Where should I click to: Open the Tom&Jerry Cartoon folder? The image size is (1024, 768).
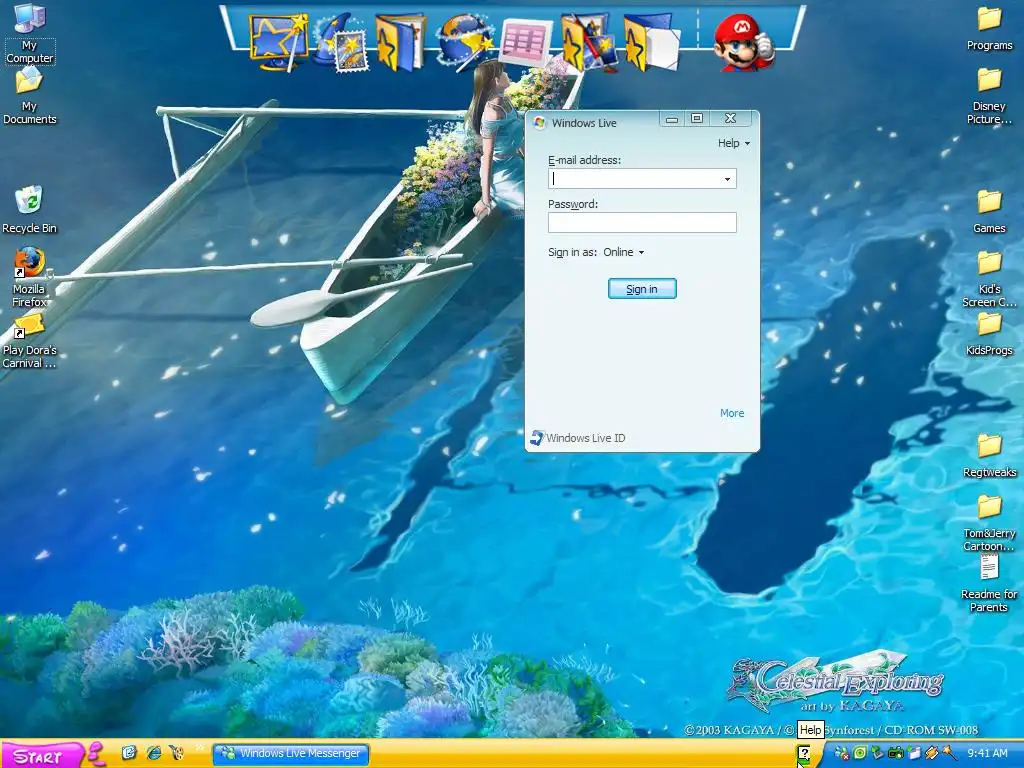tap(989, 523)
